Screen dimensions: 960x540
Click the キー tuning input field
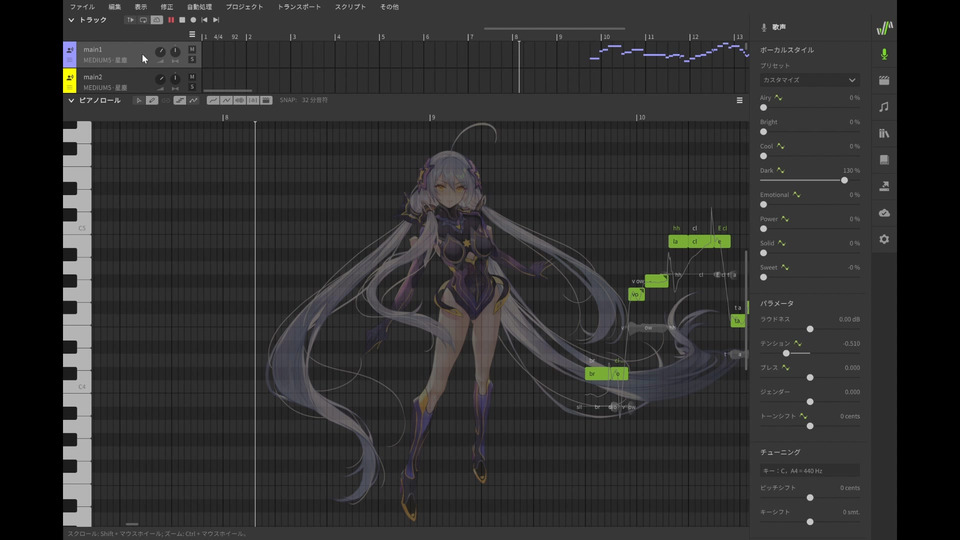click(x=809, y=471)
